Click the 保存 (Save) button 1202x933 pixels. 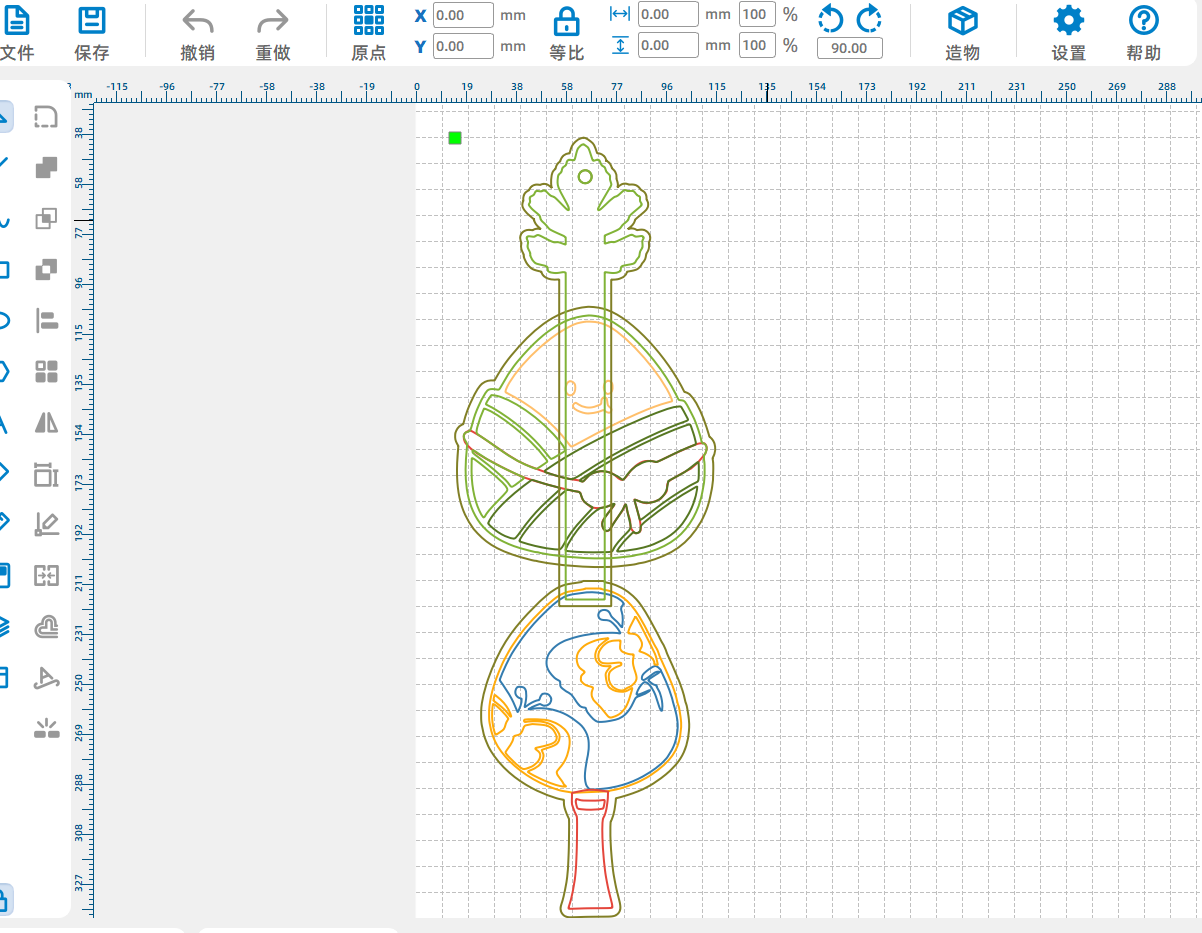[92, 32]
